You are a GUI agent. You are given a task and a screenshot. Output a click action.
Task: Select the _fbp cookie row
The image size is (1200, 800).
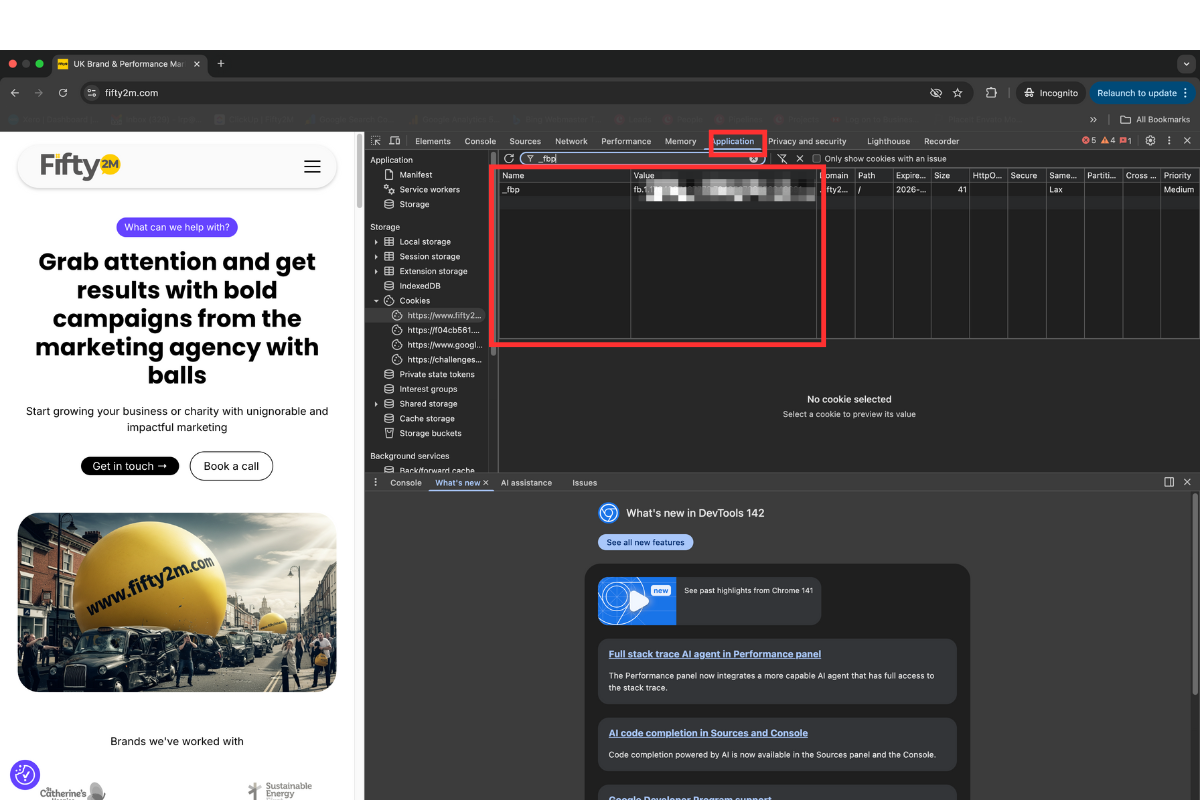[846, 189]
